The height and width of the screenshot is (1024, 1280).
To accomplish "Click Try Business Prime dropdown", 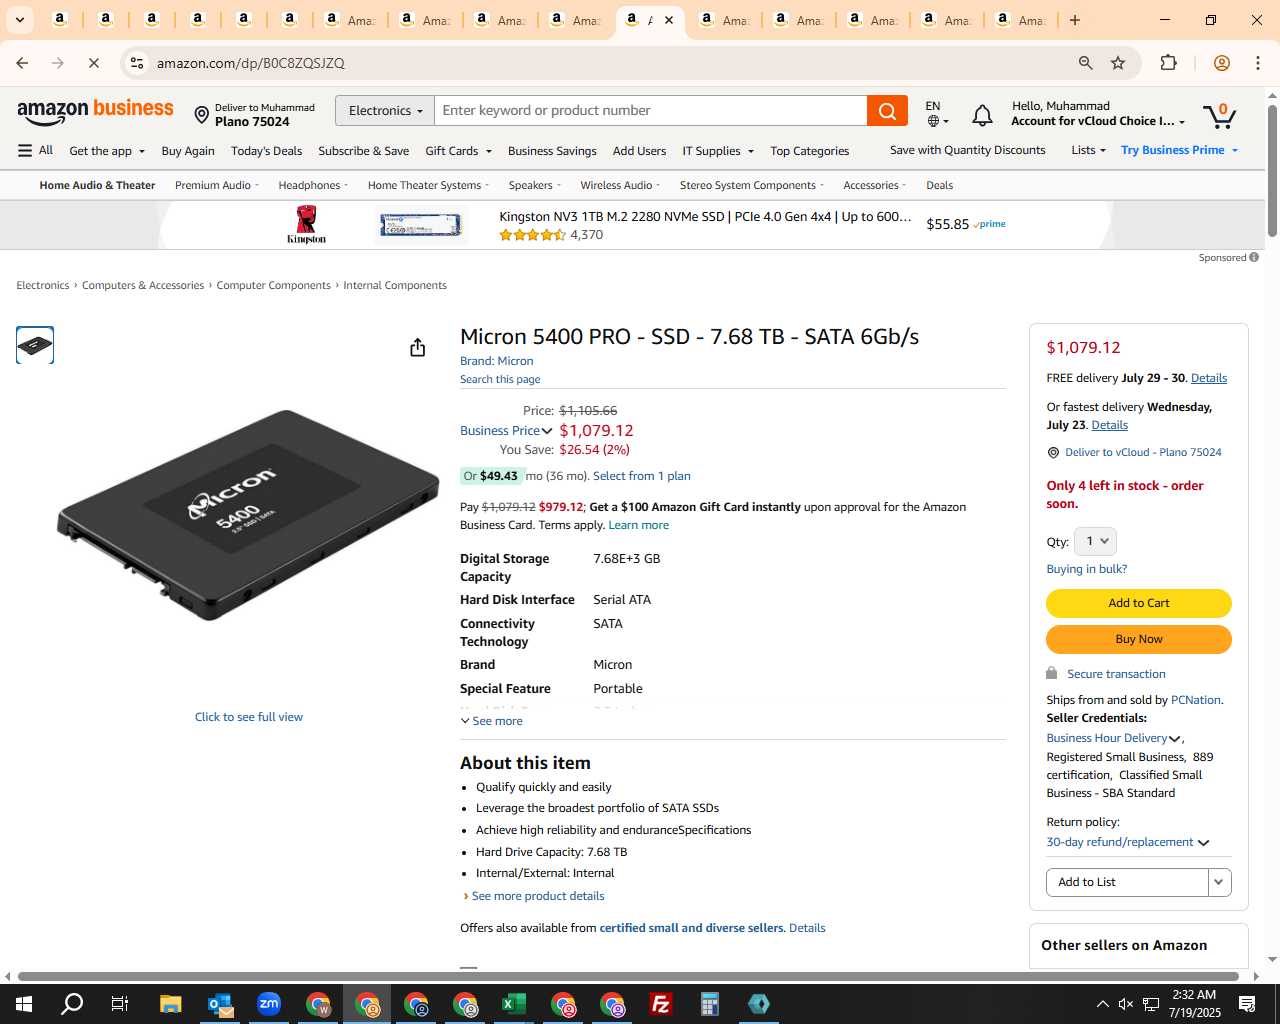I will click(1180, 150).
